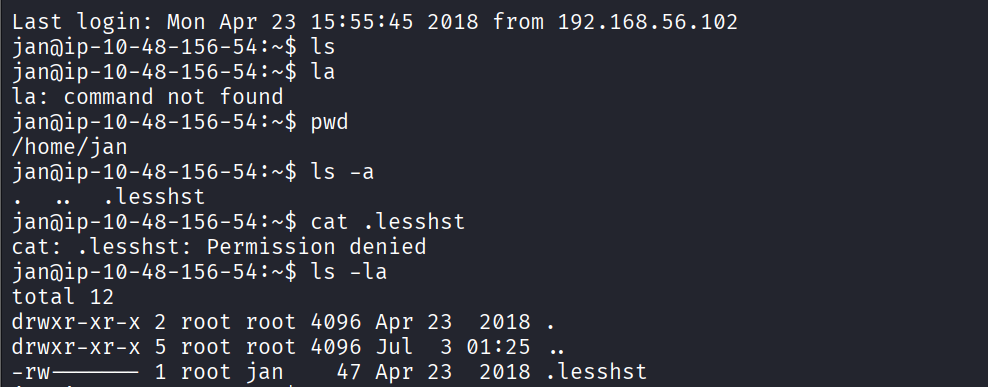Viewport: 988px width, 387px height.
Task: Click the '/home/jan' output path
Action: pos(69,147)
